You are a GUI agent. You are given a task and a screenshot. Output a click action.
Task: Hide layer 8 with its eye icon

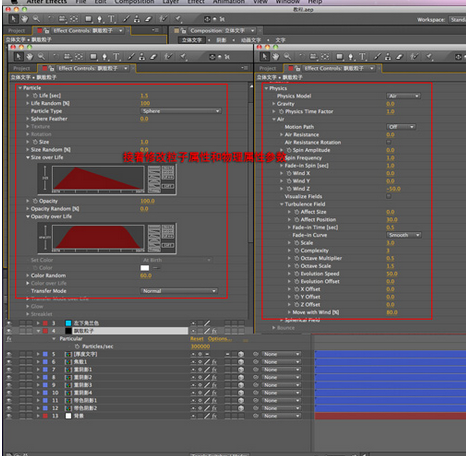click(x=9, y=377)
